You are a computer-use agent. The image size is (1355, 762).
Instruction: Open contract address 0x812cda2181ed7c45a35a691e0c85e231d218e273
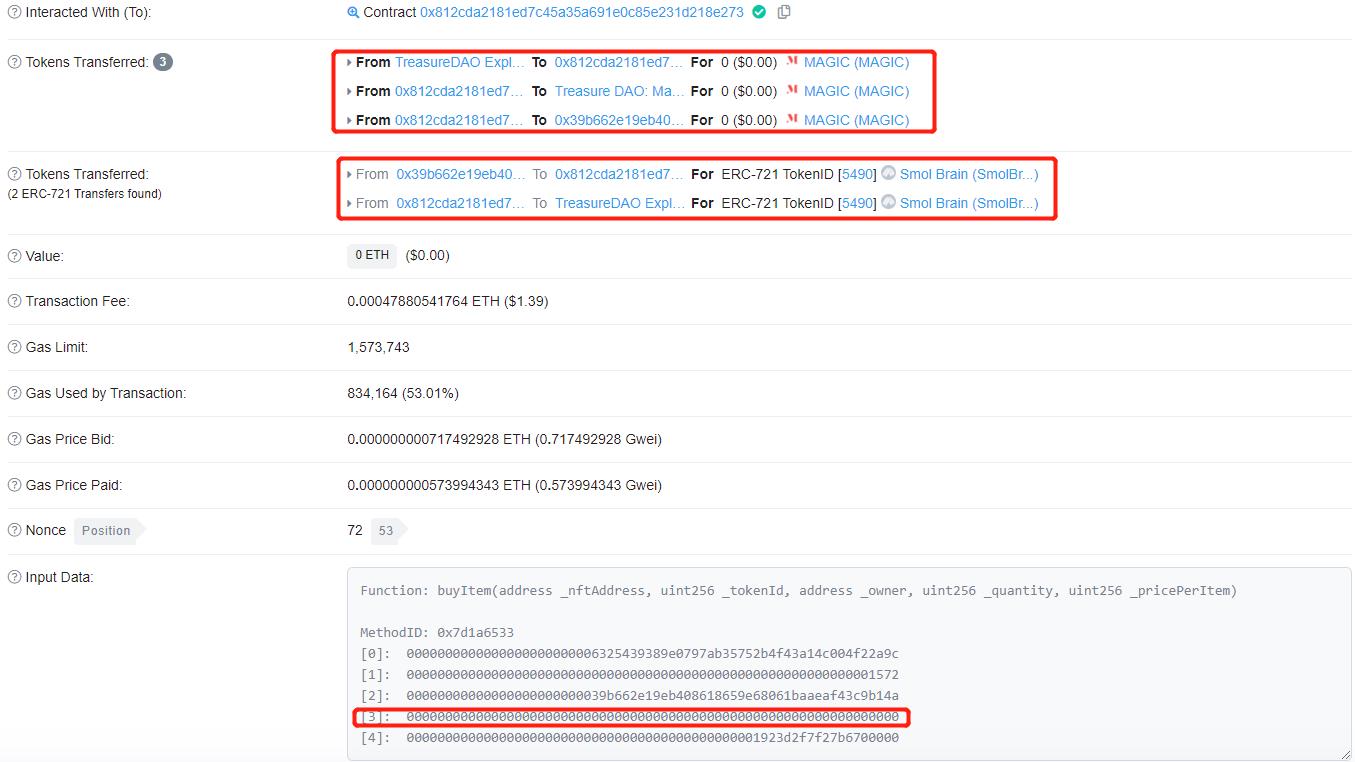click(x=582, y=13)
